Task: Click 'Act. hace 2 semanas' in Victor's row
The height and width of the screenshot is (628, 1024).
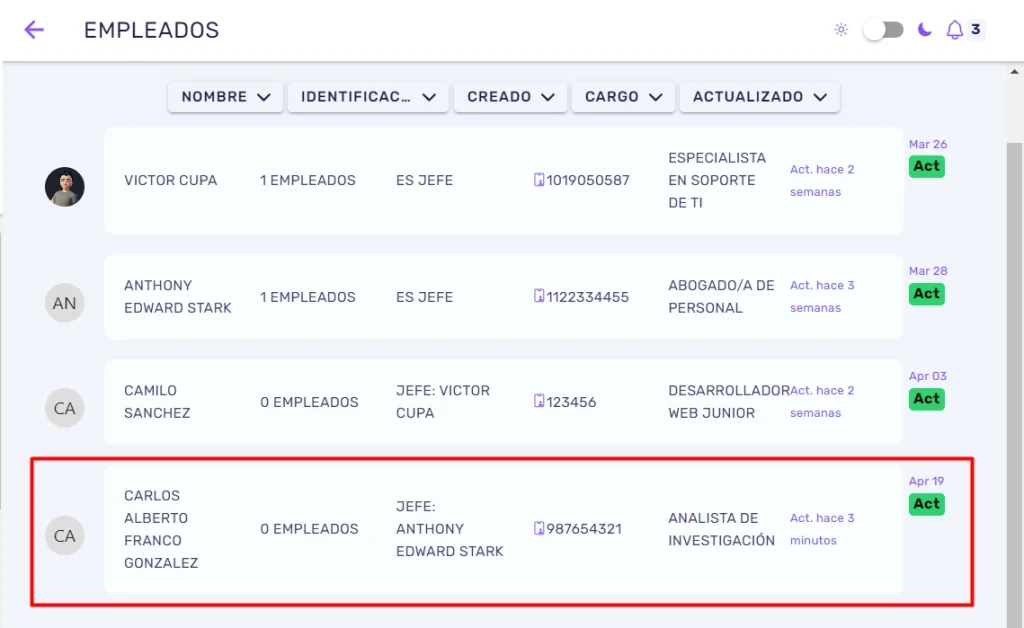Action: pyautogui.click(x=822, y=180)
